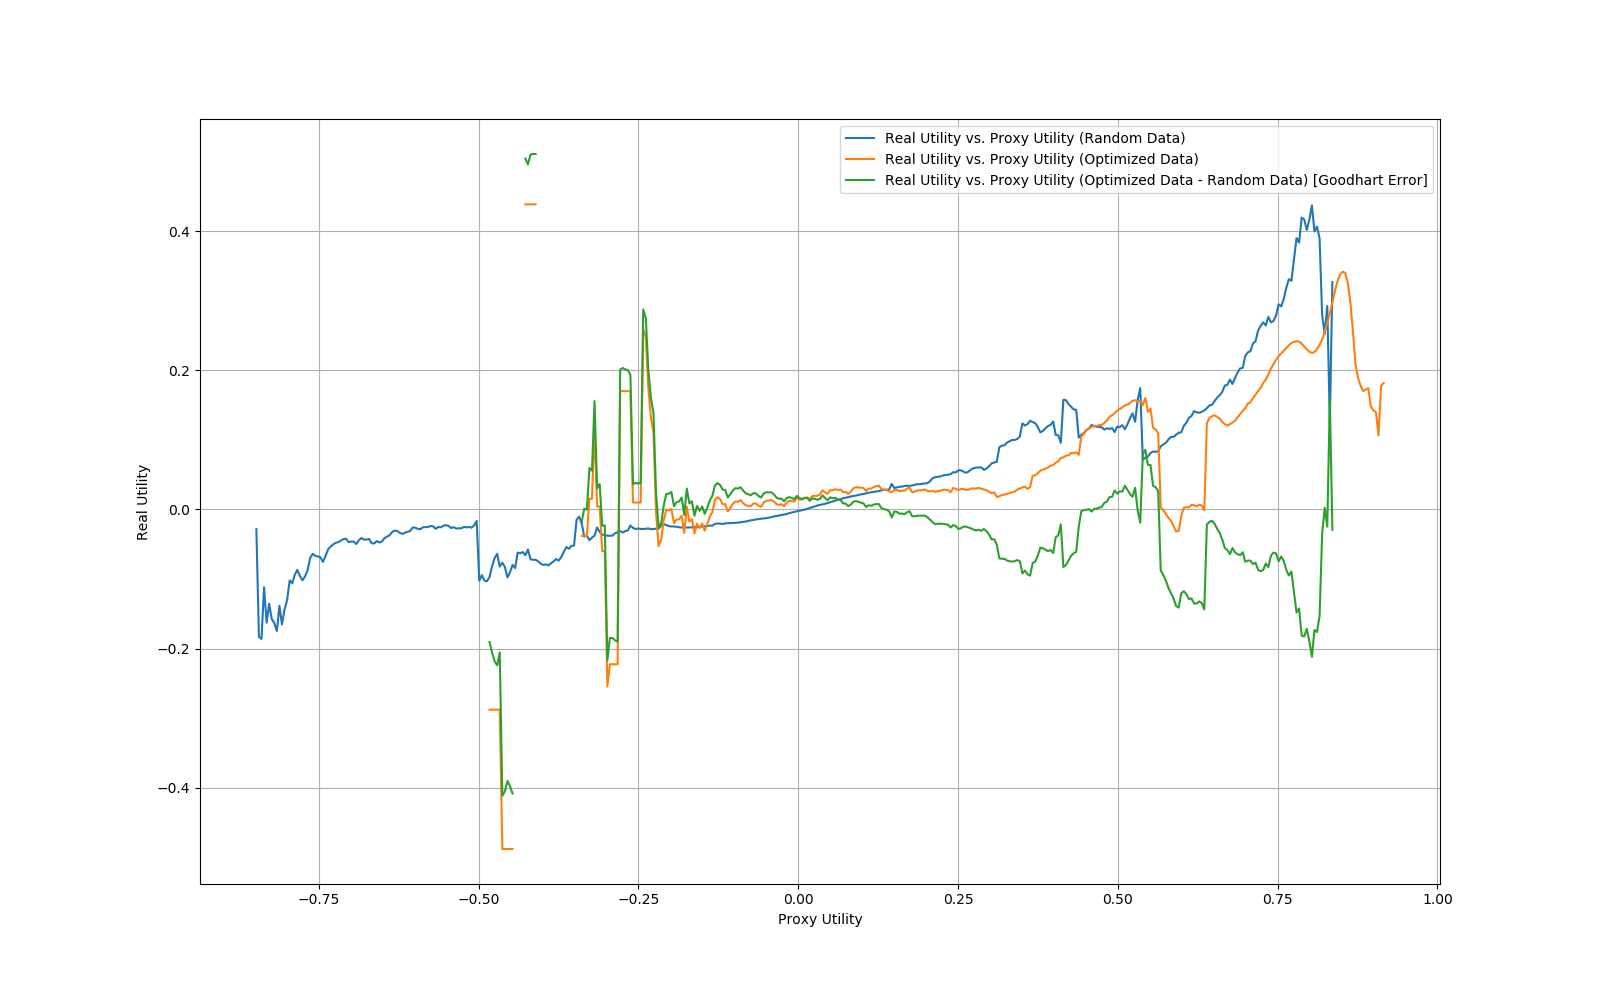Select the y-axis tick label −0.4
Image resolution: width=1600 pixels, height=993 pixels.
click(x=173, y=788)
